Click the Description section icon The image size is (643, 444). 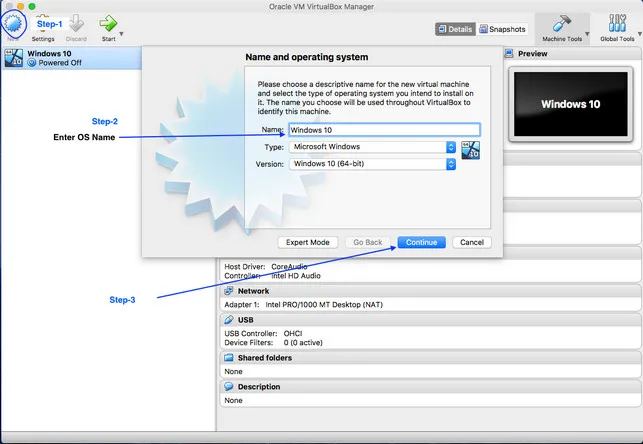pyautogui.click(x=228, y=387)
